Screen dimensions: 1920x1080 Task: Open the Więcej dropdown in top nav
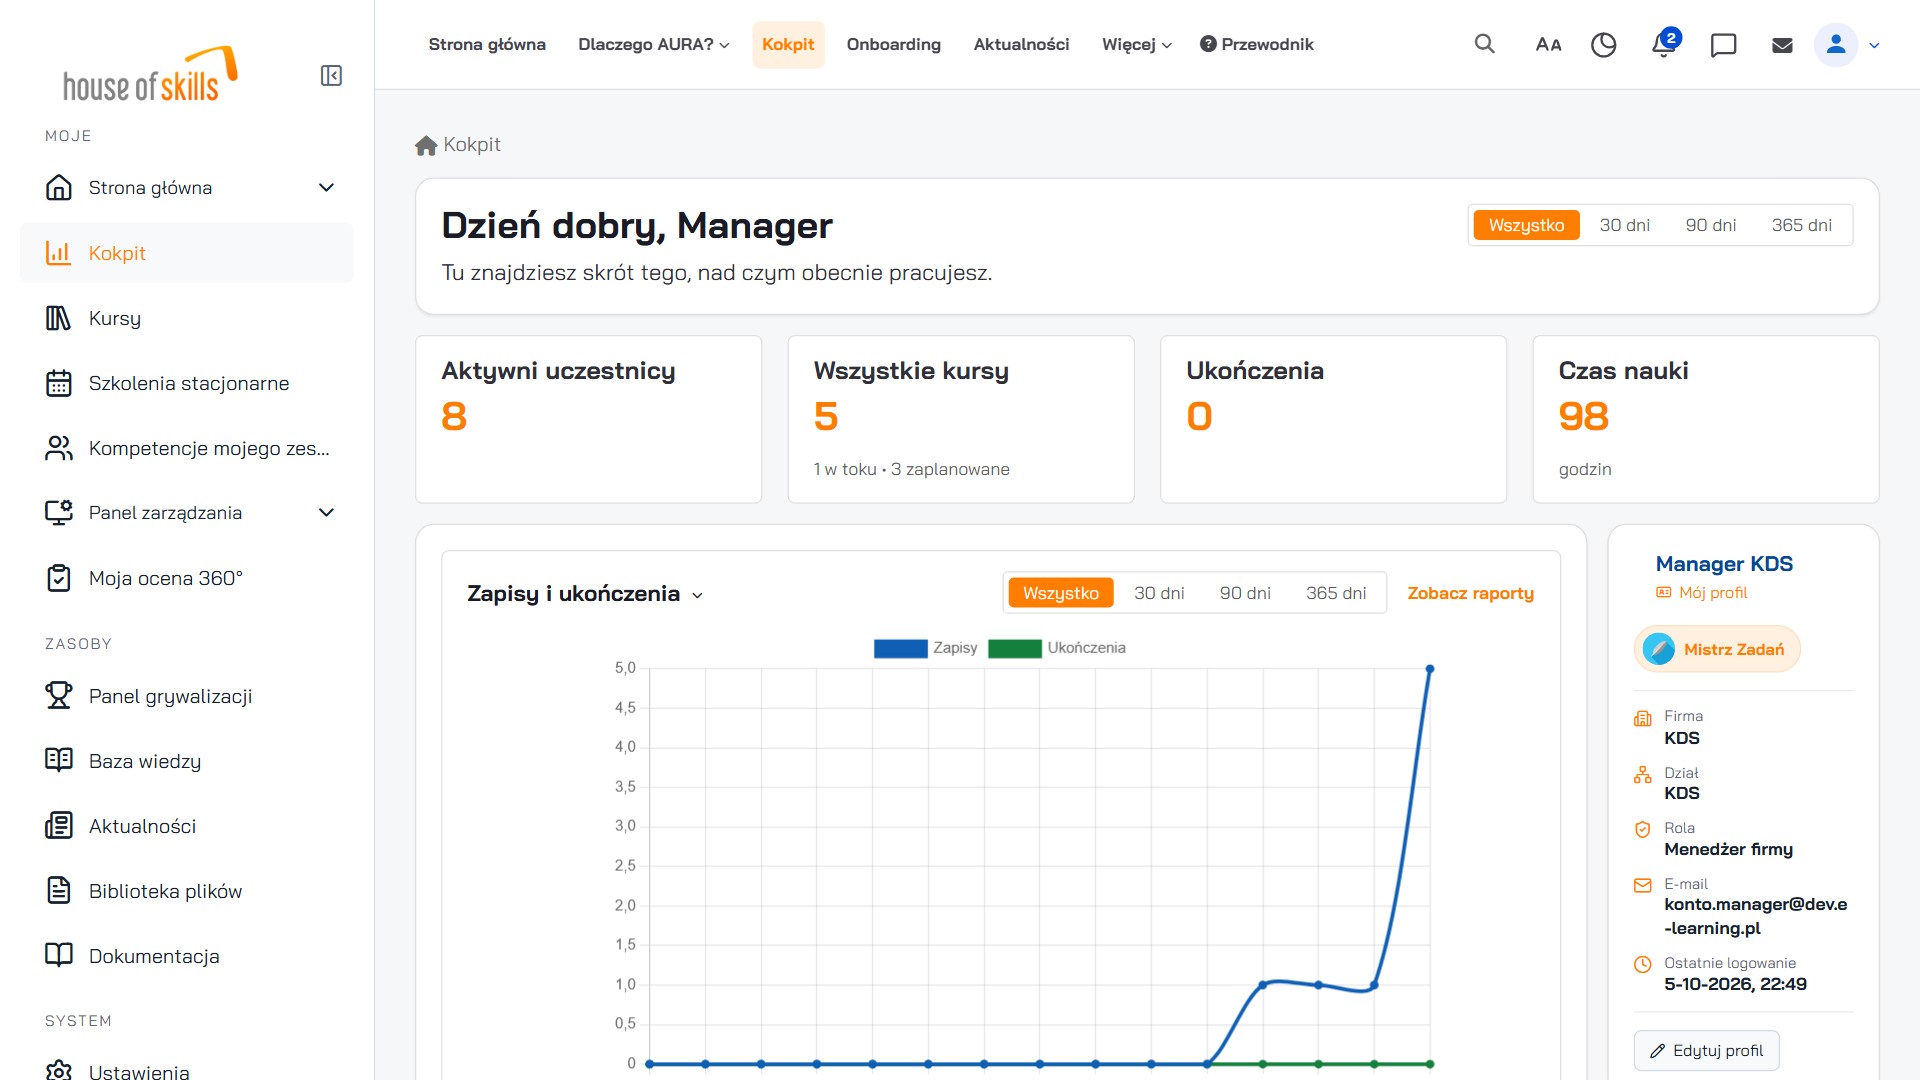pyautogui.click(x=1136, y=45)
